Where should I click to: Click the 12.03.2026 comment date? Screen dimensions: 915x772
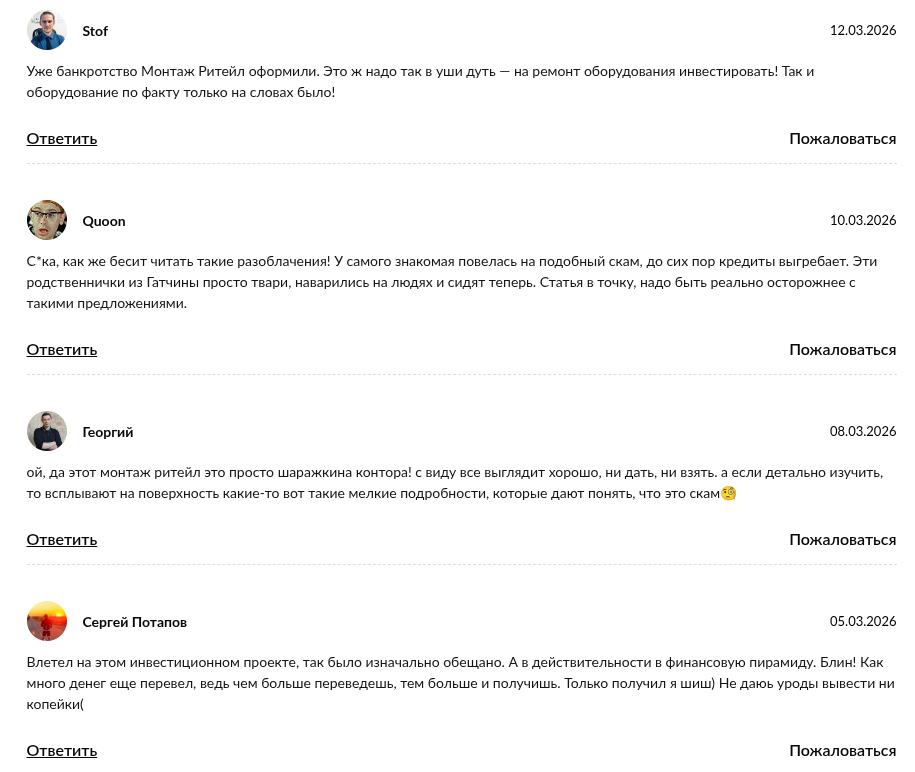click(x=862, y=30)
